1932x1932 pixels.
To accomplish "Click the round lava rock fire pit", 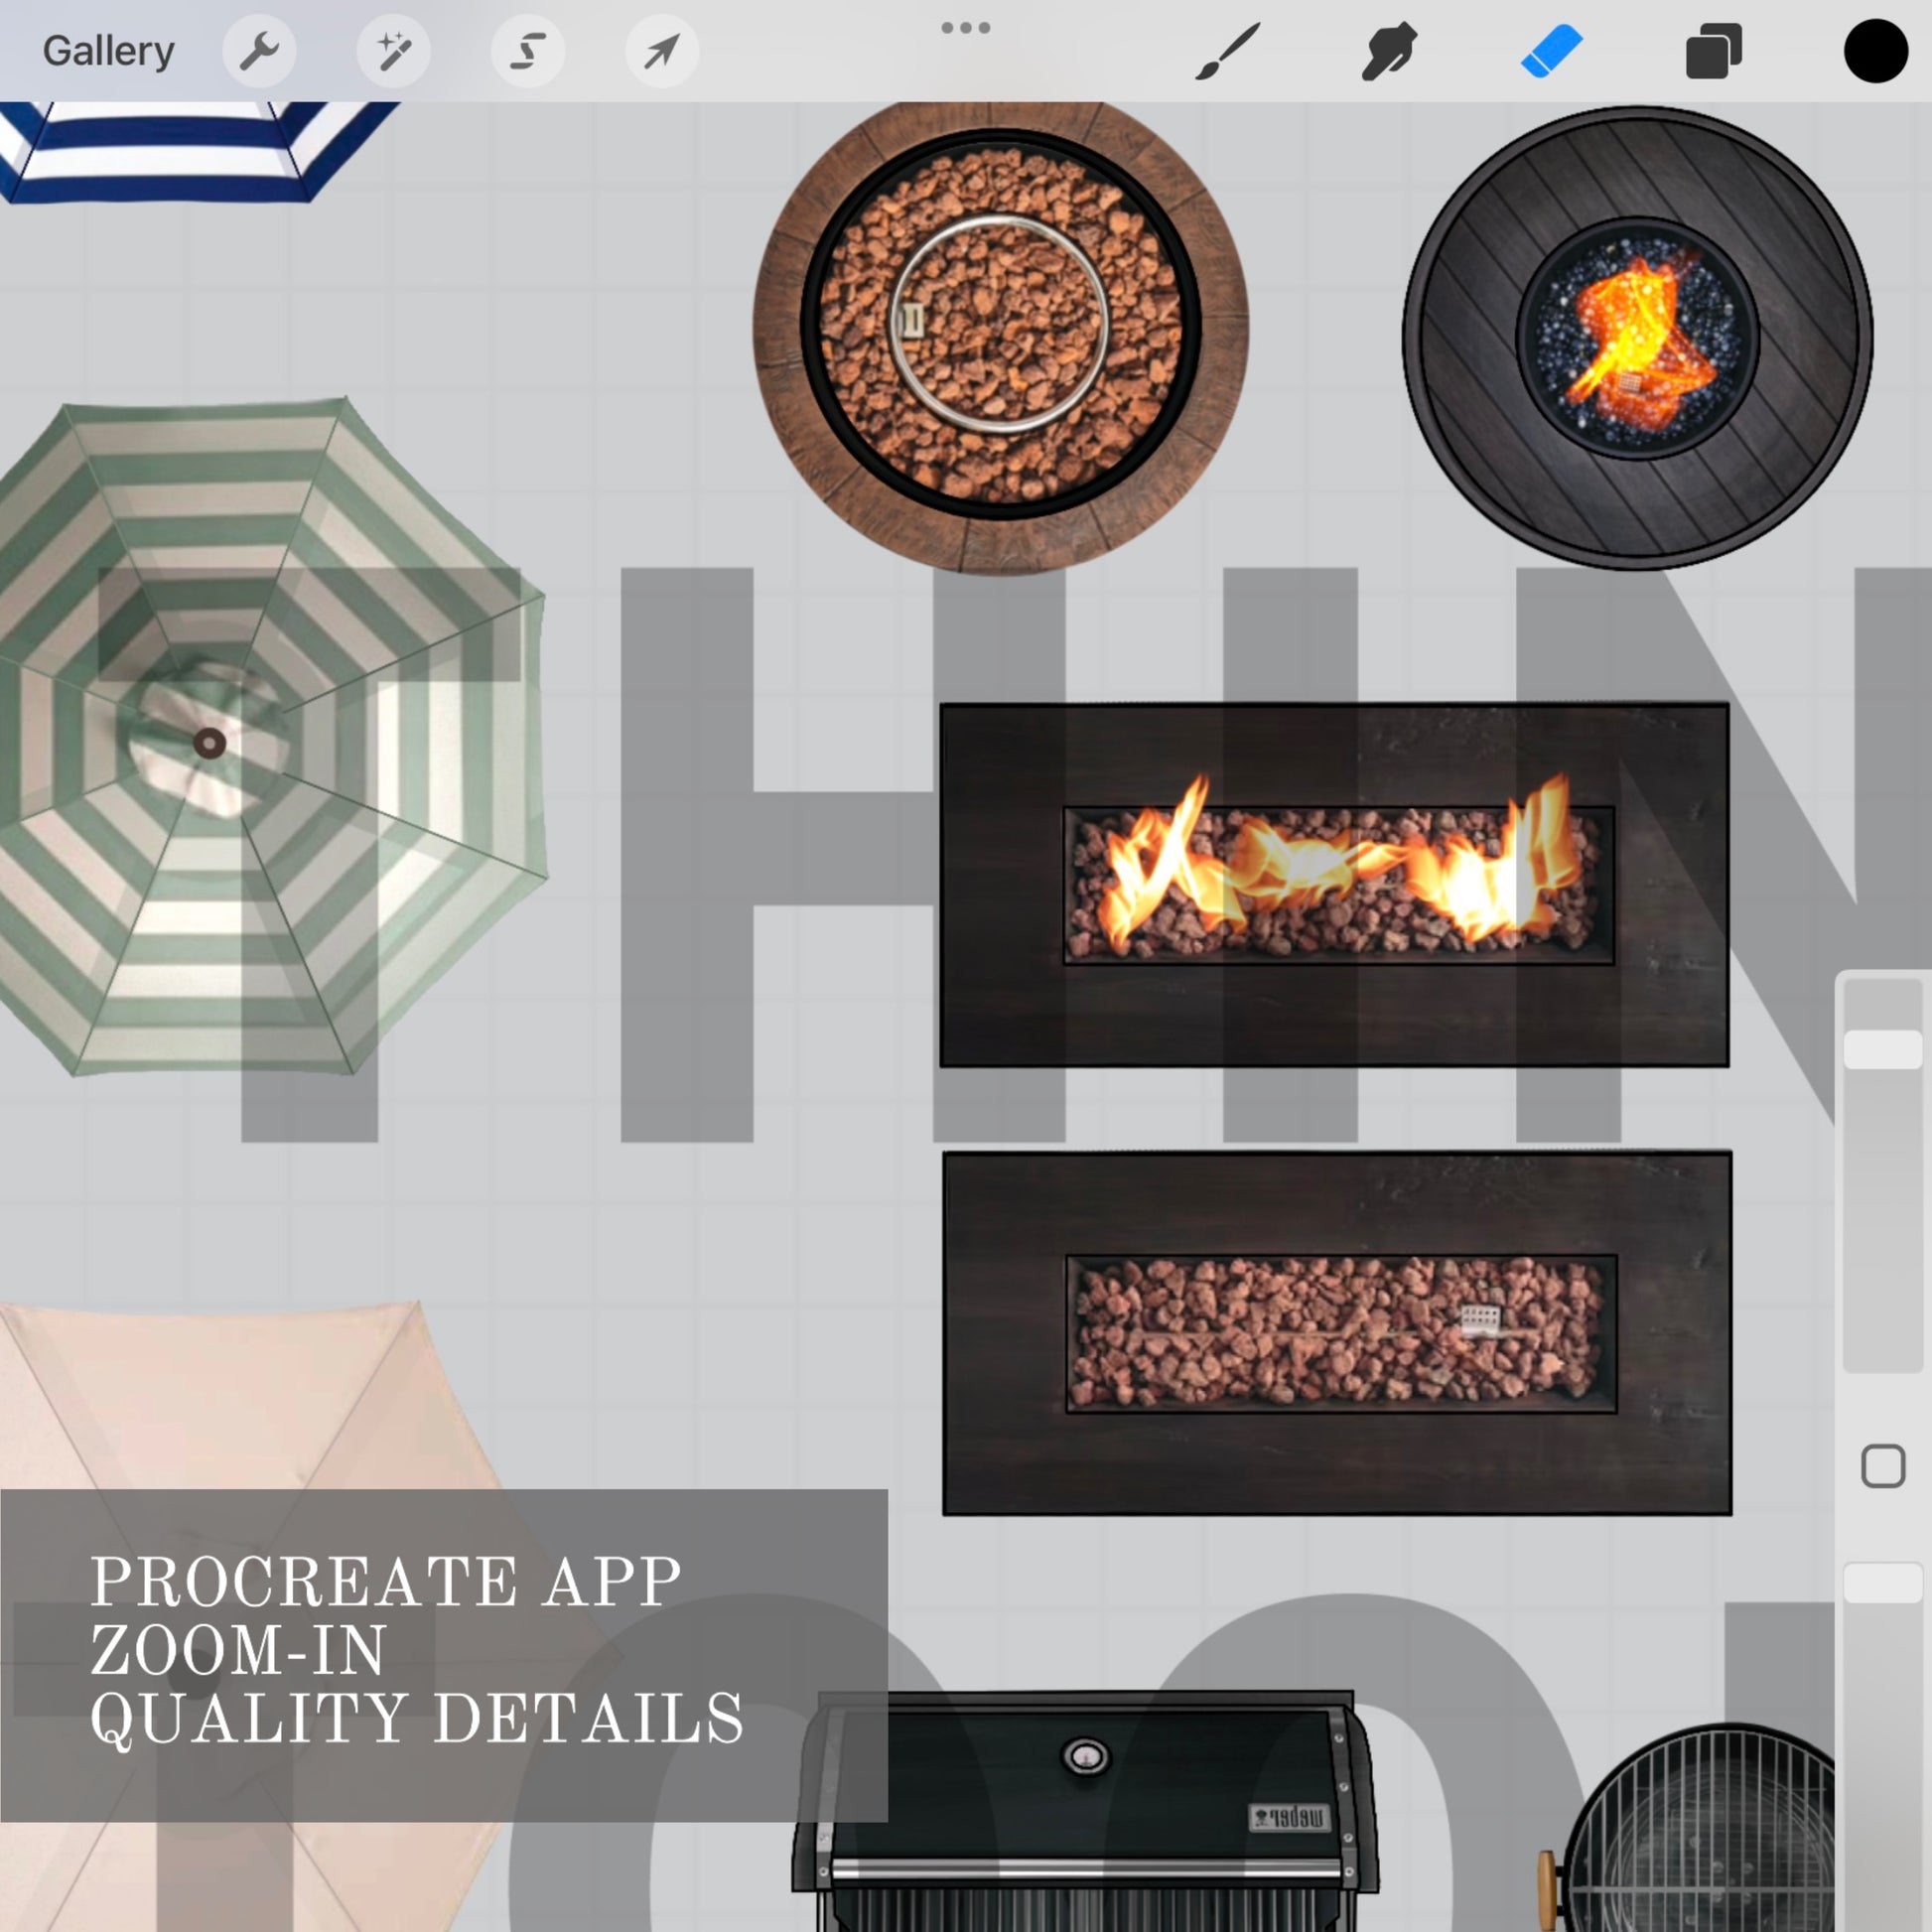I will (x=1001, y=335).
